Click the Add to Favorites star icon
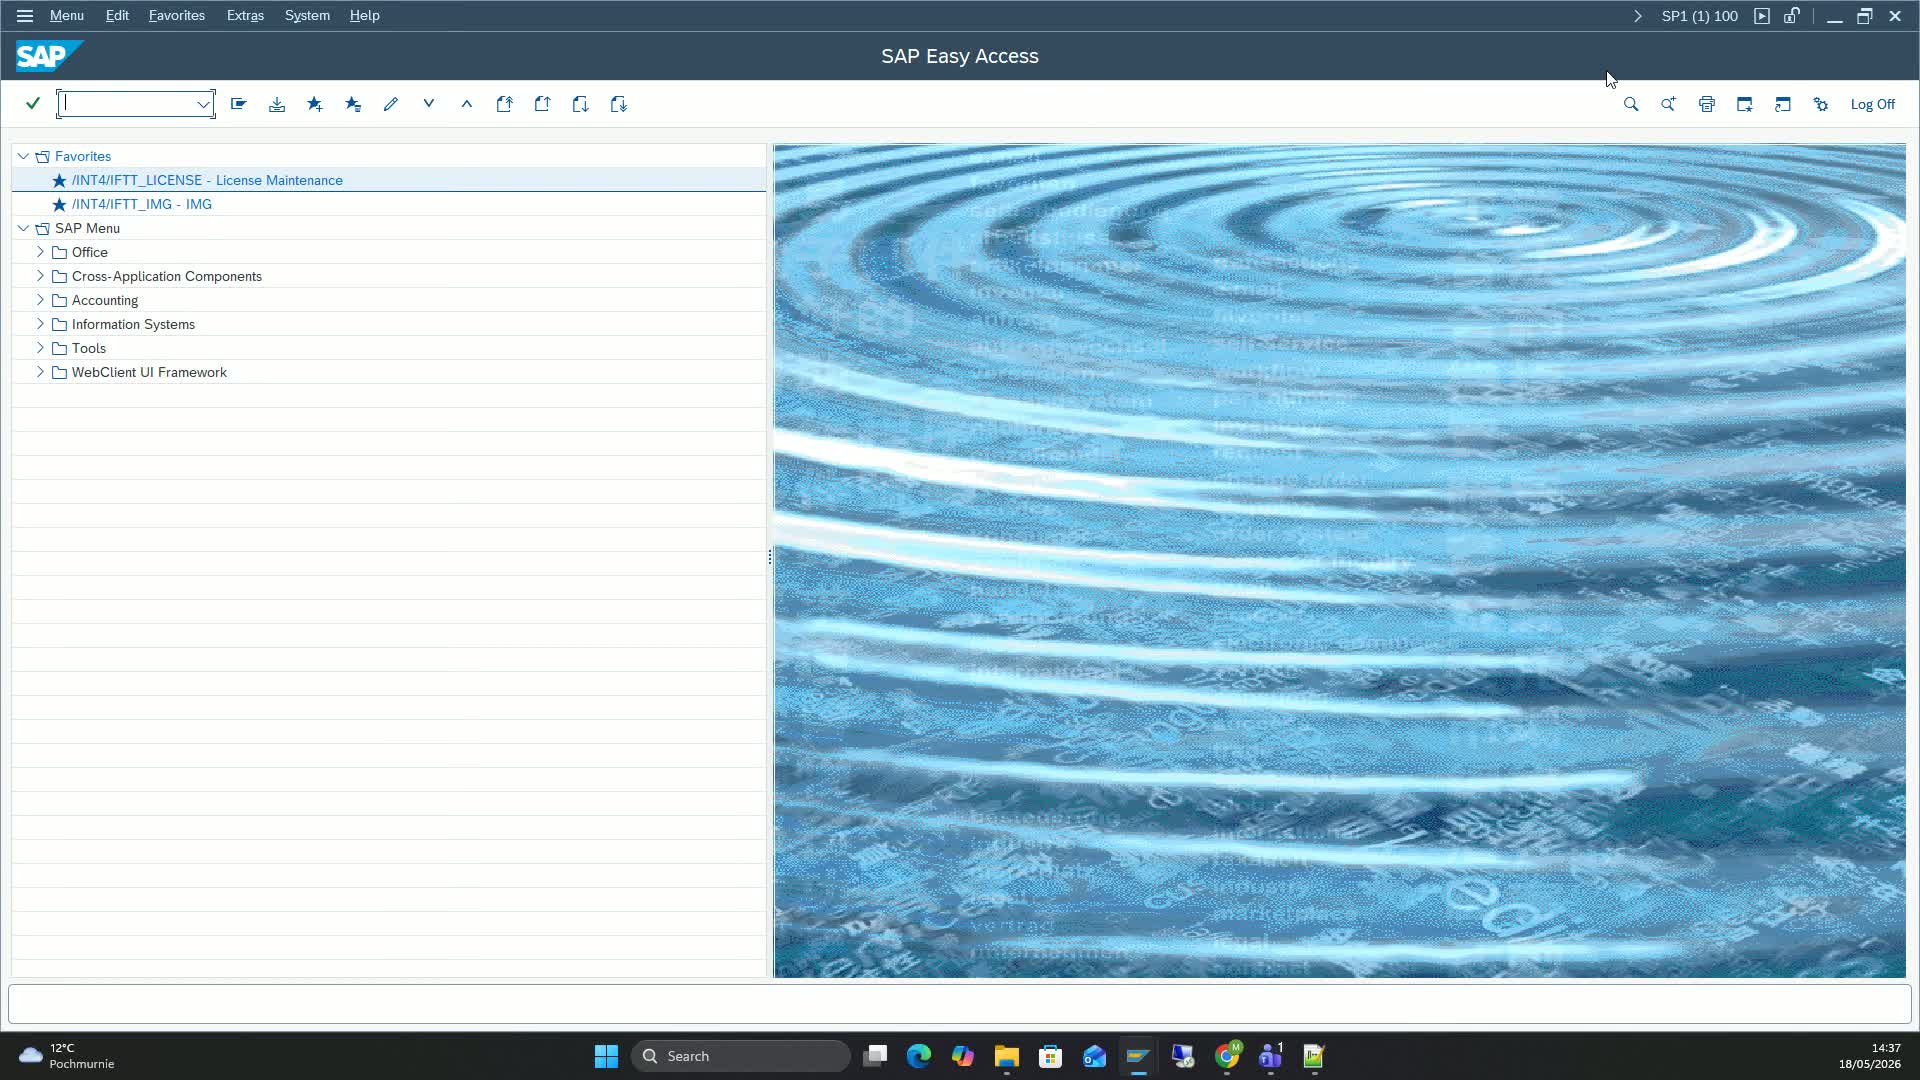Image resolution: width=1920 pixels, height=1080 pixels. (315, 104)
